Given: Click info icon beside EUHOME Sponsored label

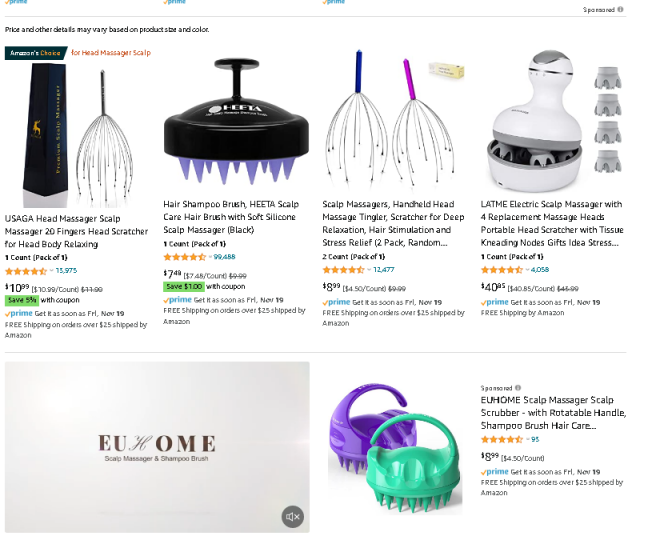Looking at the screenshot, I should point(518,388).
